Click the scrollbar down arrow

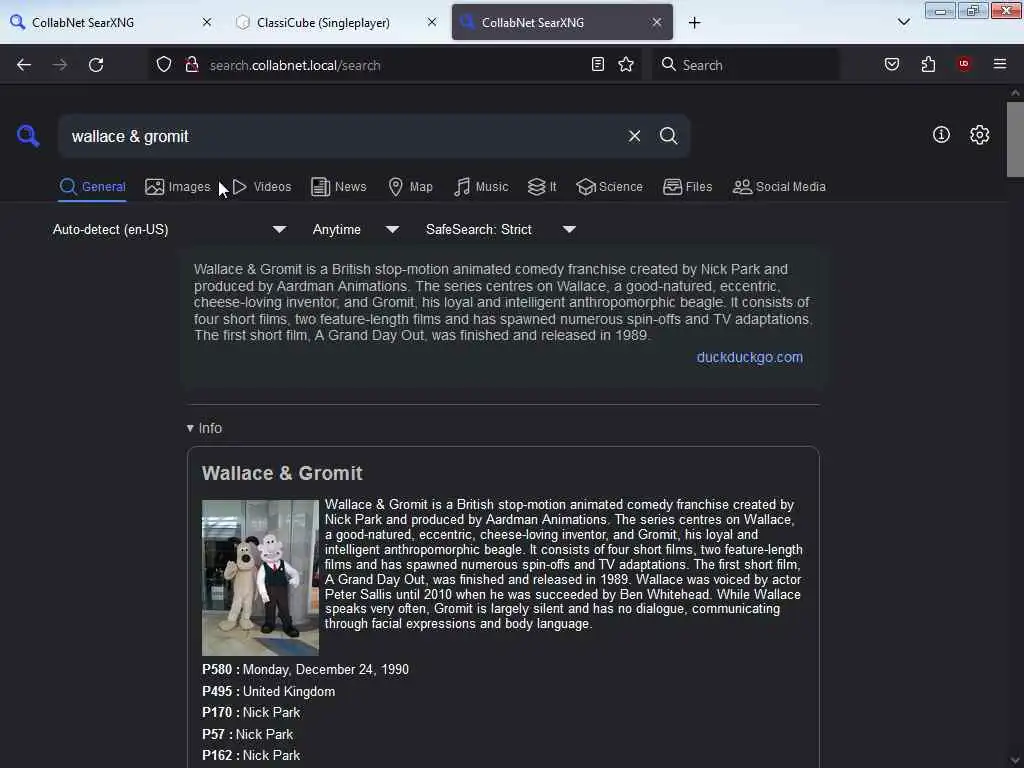1014,761
